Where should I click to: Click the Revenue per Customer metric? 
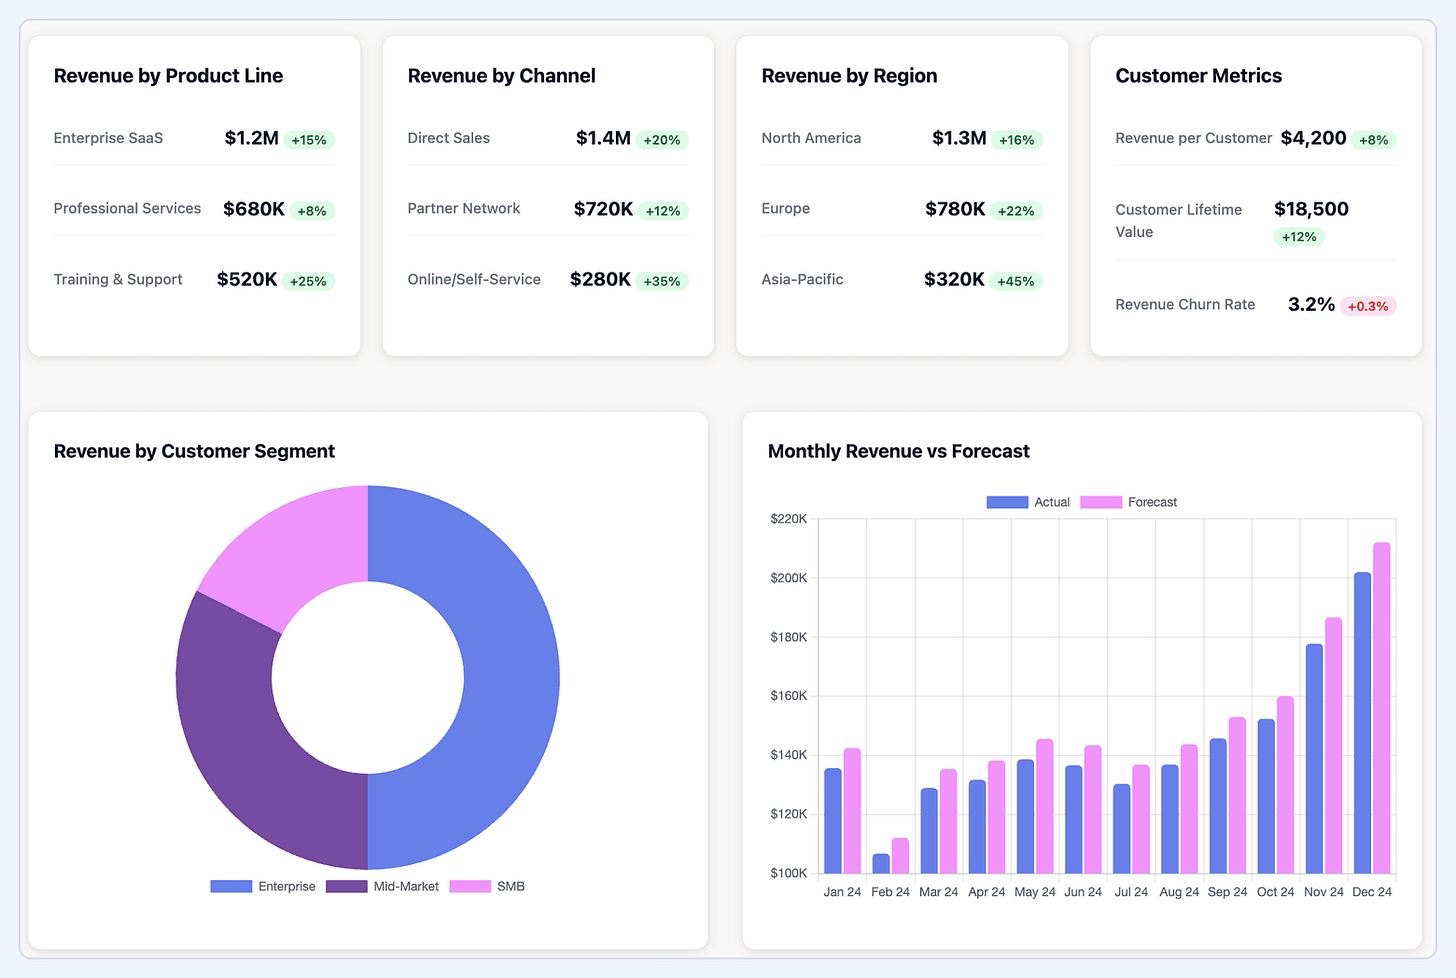[1193, 139]
